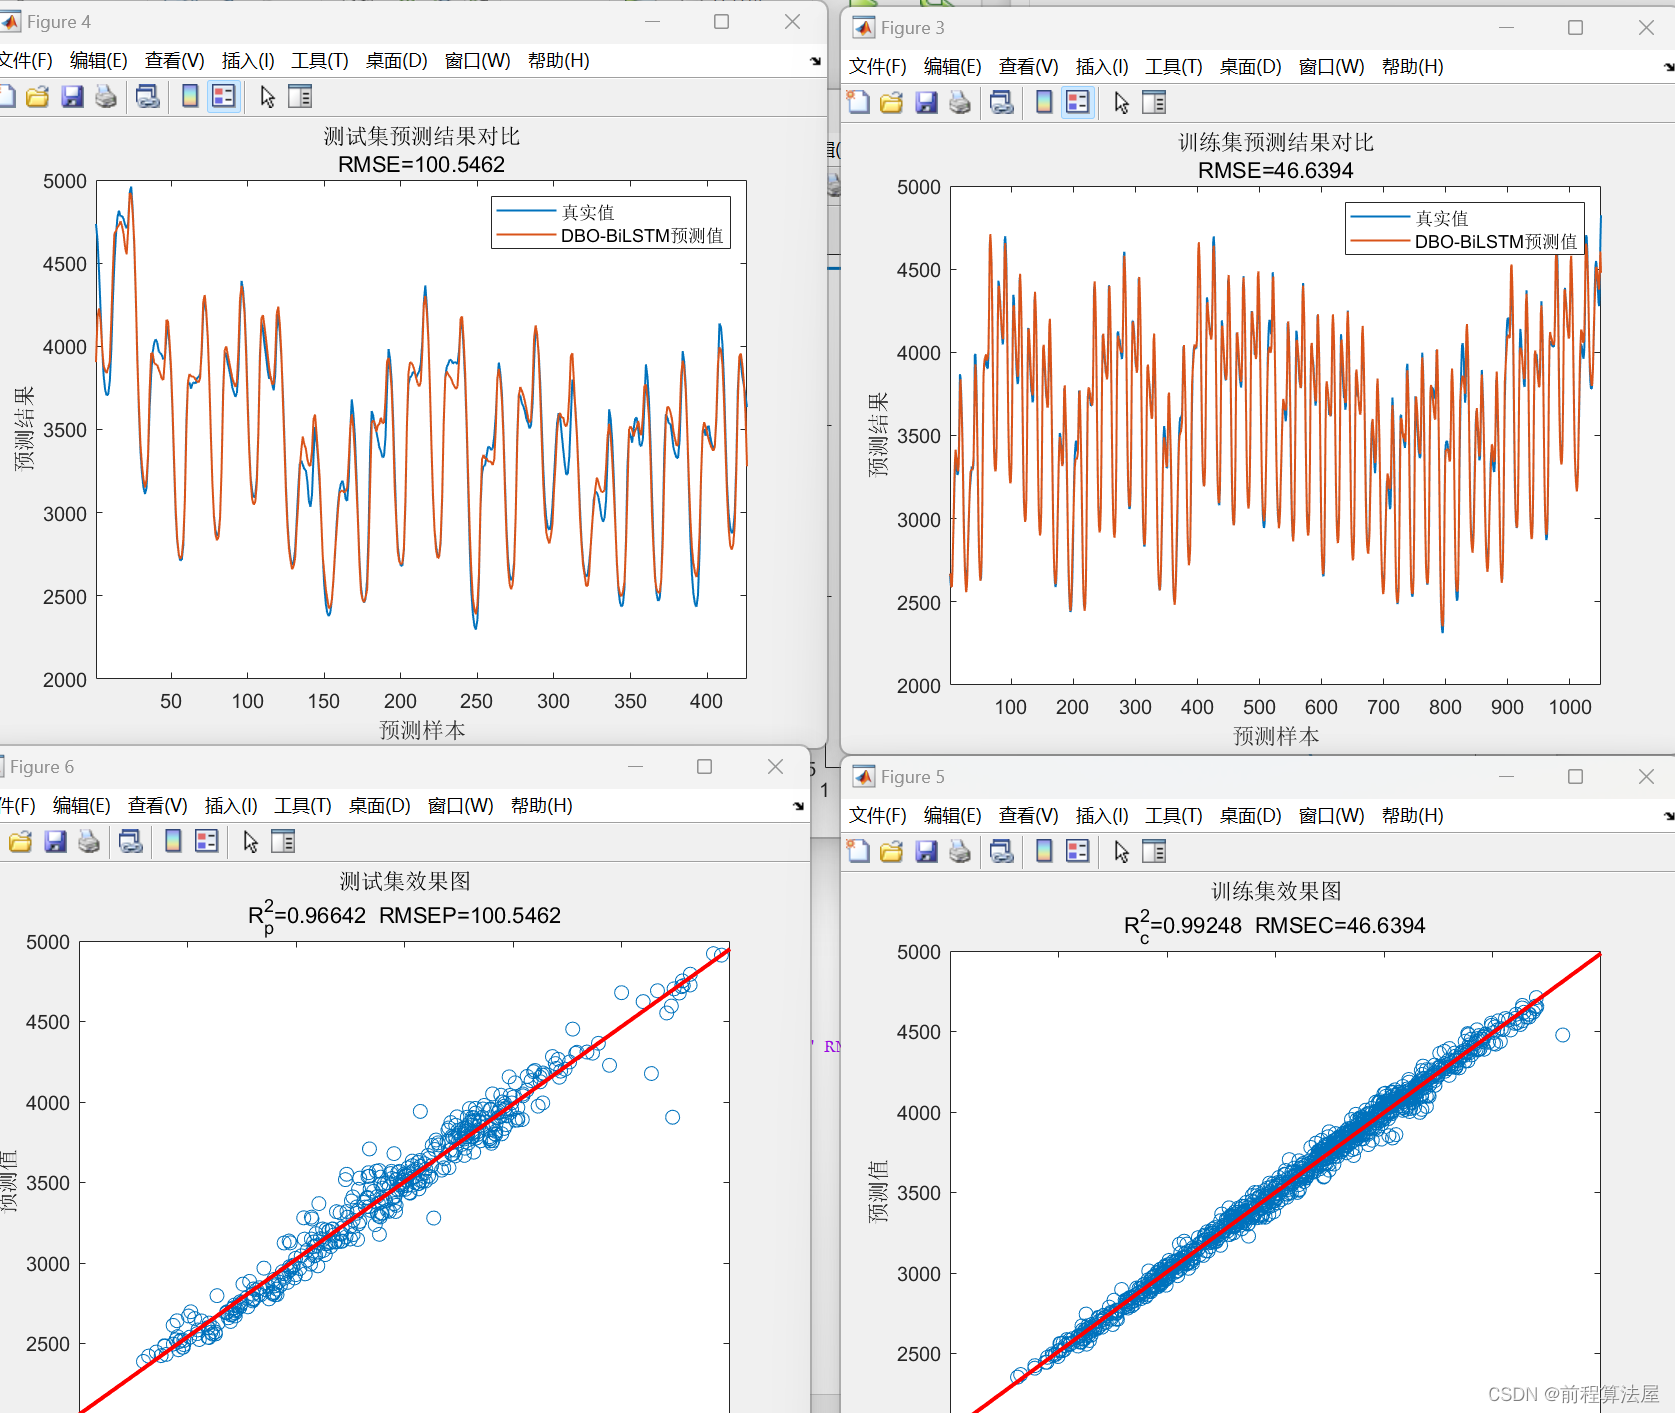
Task: Open 窗口(W) menu in Figure 5
Action: pyautogui.click(x=1331, y=816)
